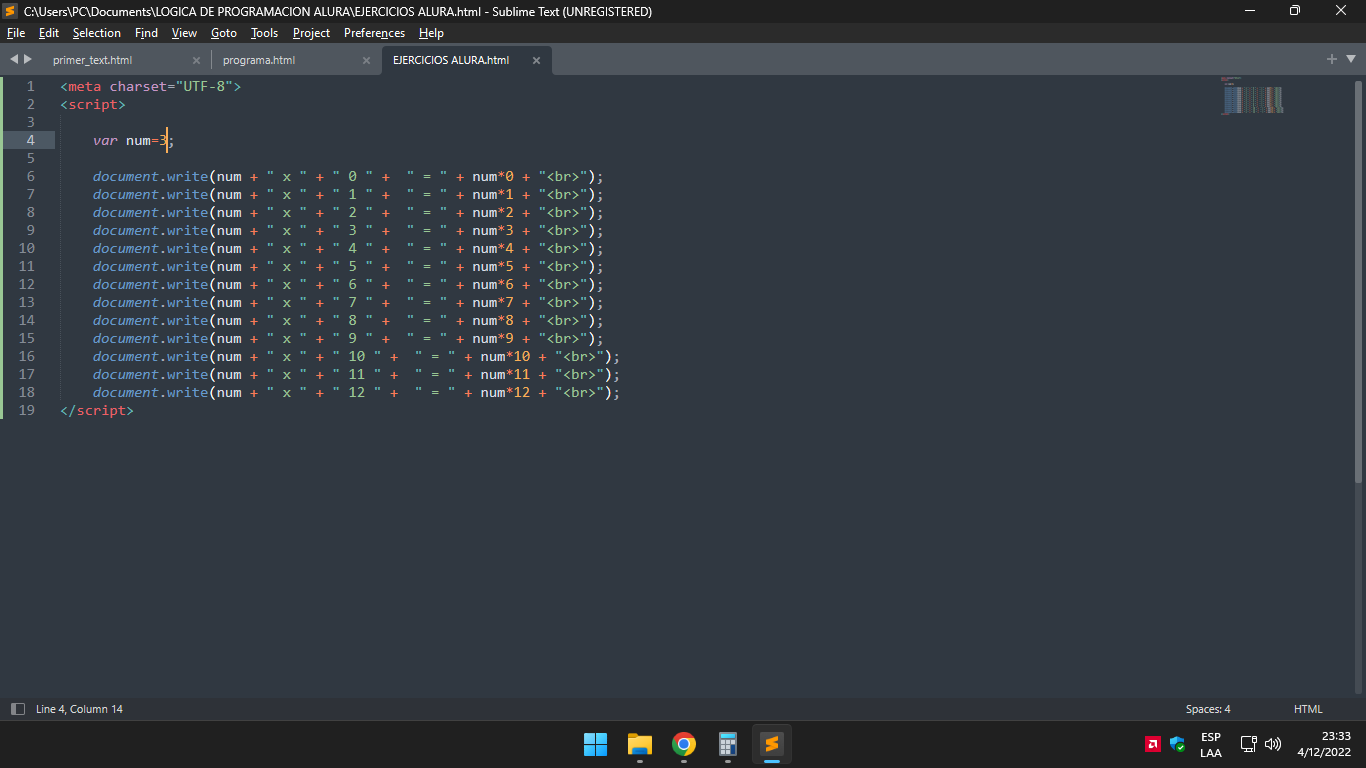
Task: Open the View menu
Action: pos(184,33)
